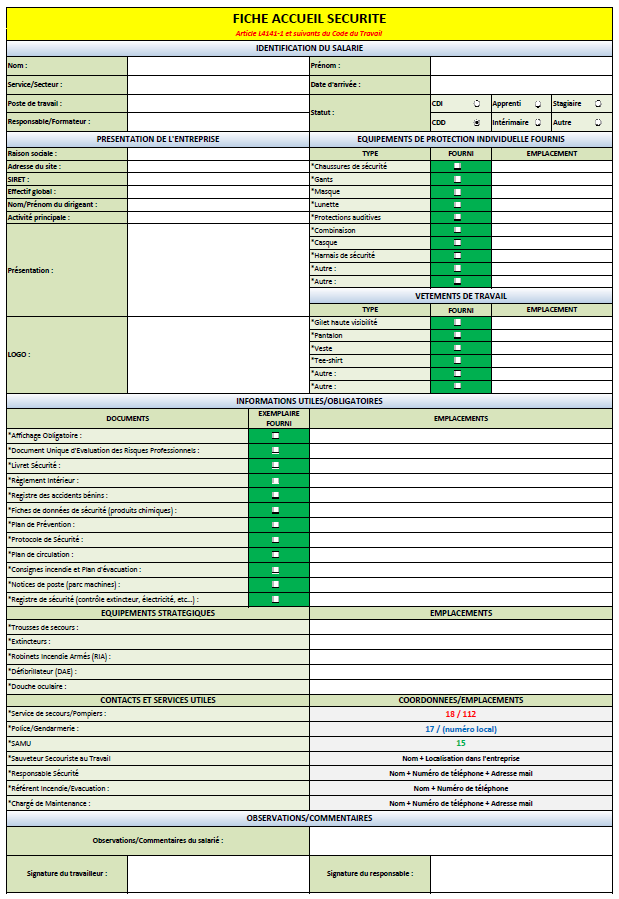The width and height of the screenshot is (619, 899).
Task: Check the Notices de poste checkbox
Action: [x=276, y=584]
